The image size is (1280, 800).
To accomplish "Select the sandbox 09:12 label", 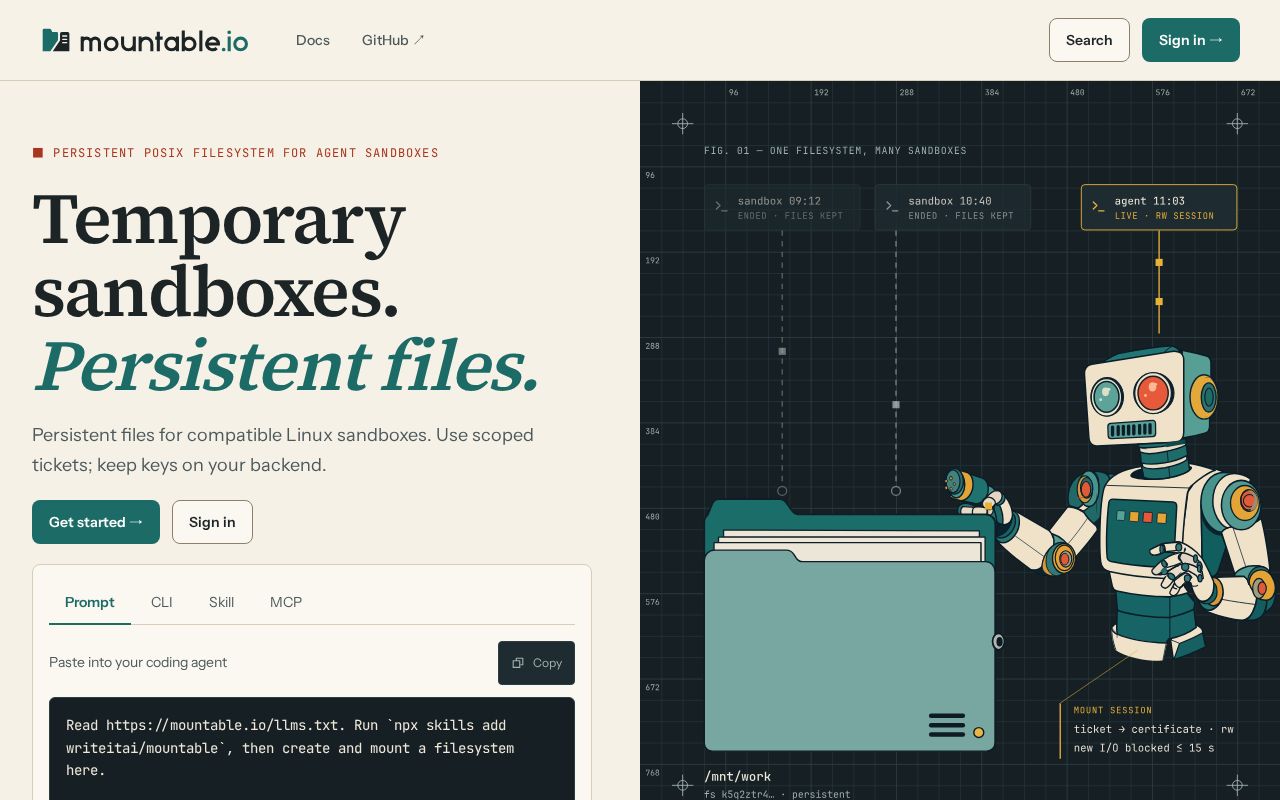I will 779,201.
